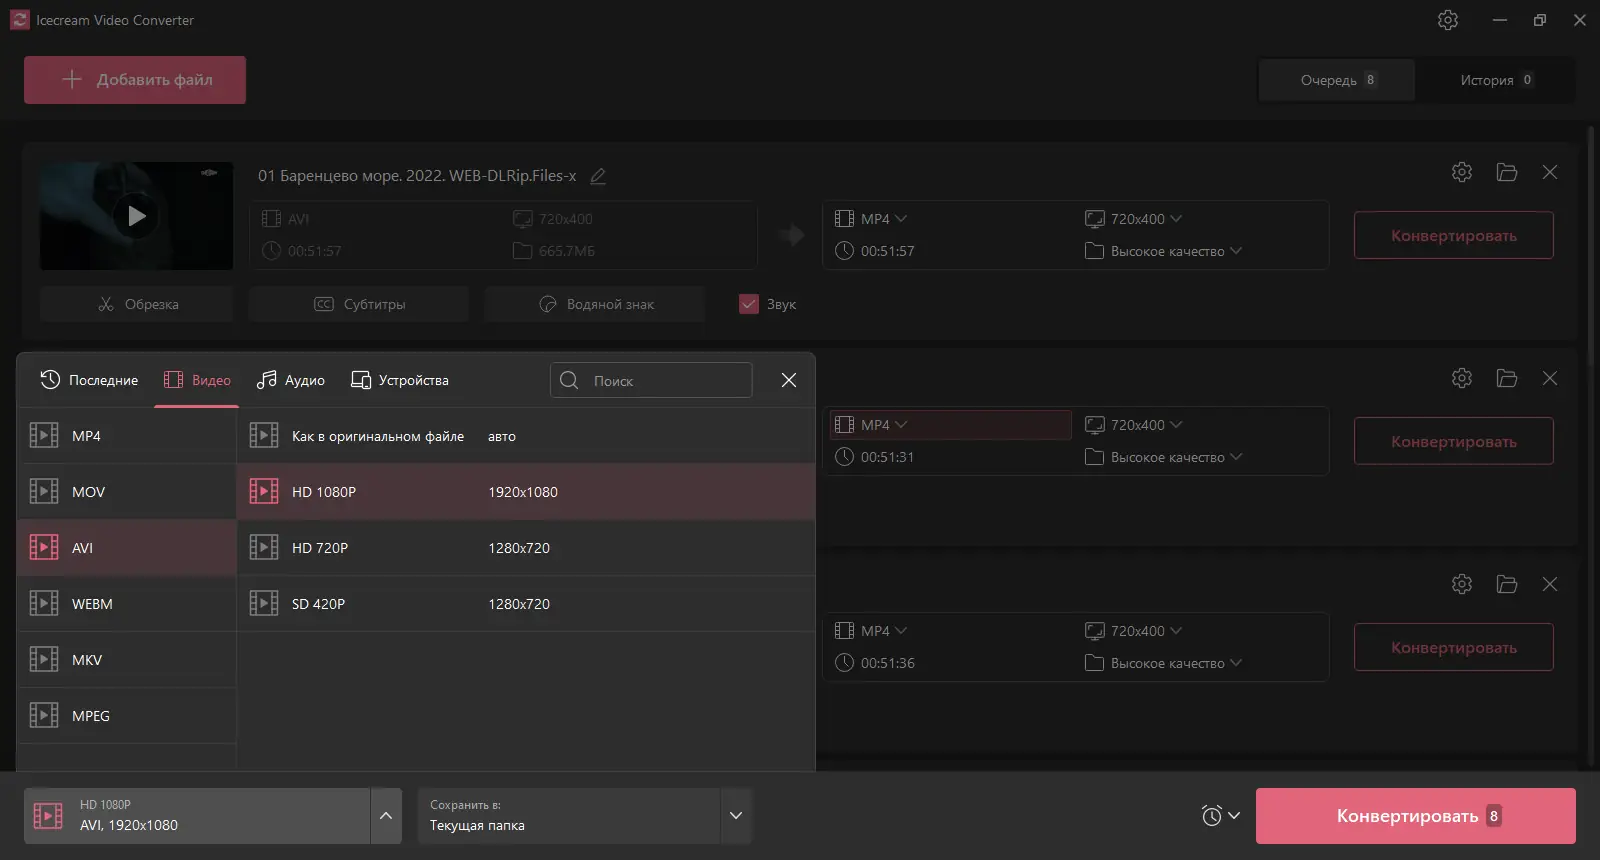
Task: Click the scheduler clock icon
Action: pos(1211,816)
